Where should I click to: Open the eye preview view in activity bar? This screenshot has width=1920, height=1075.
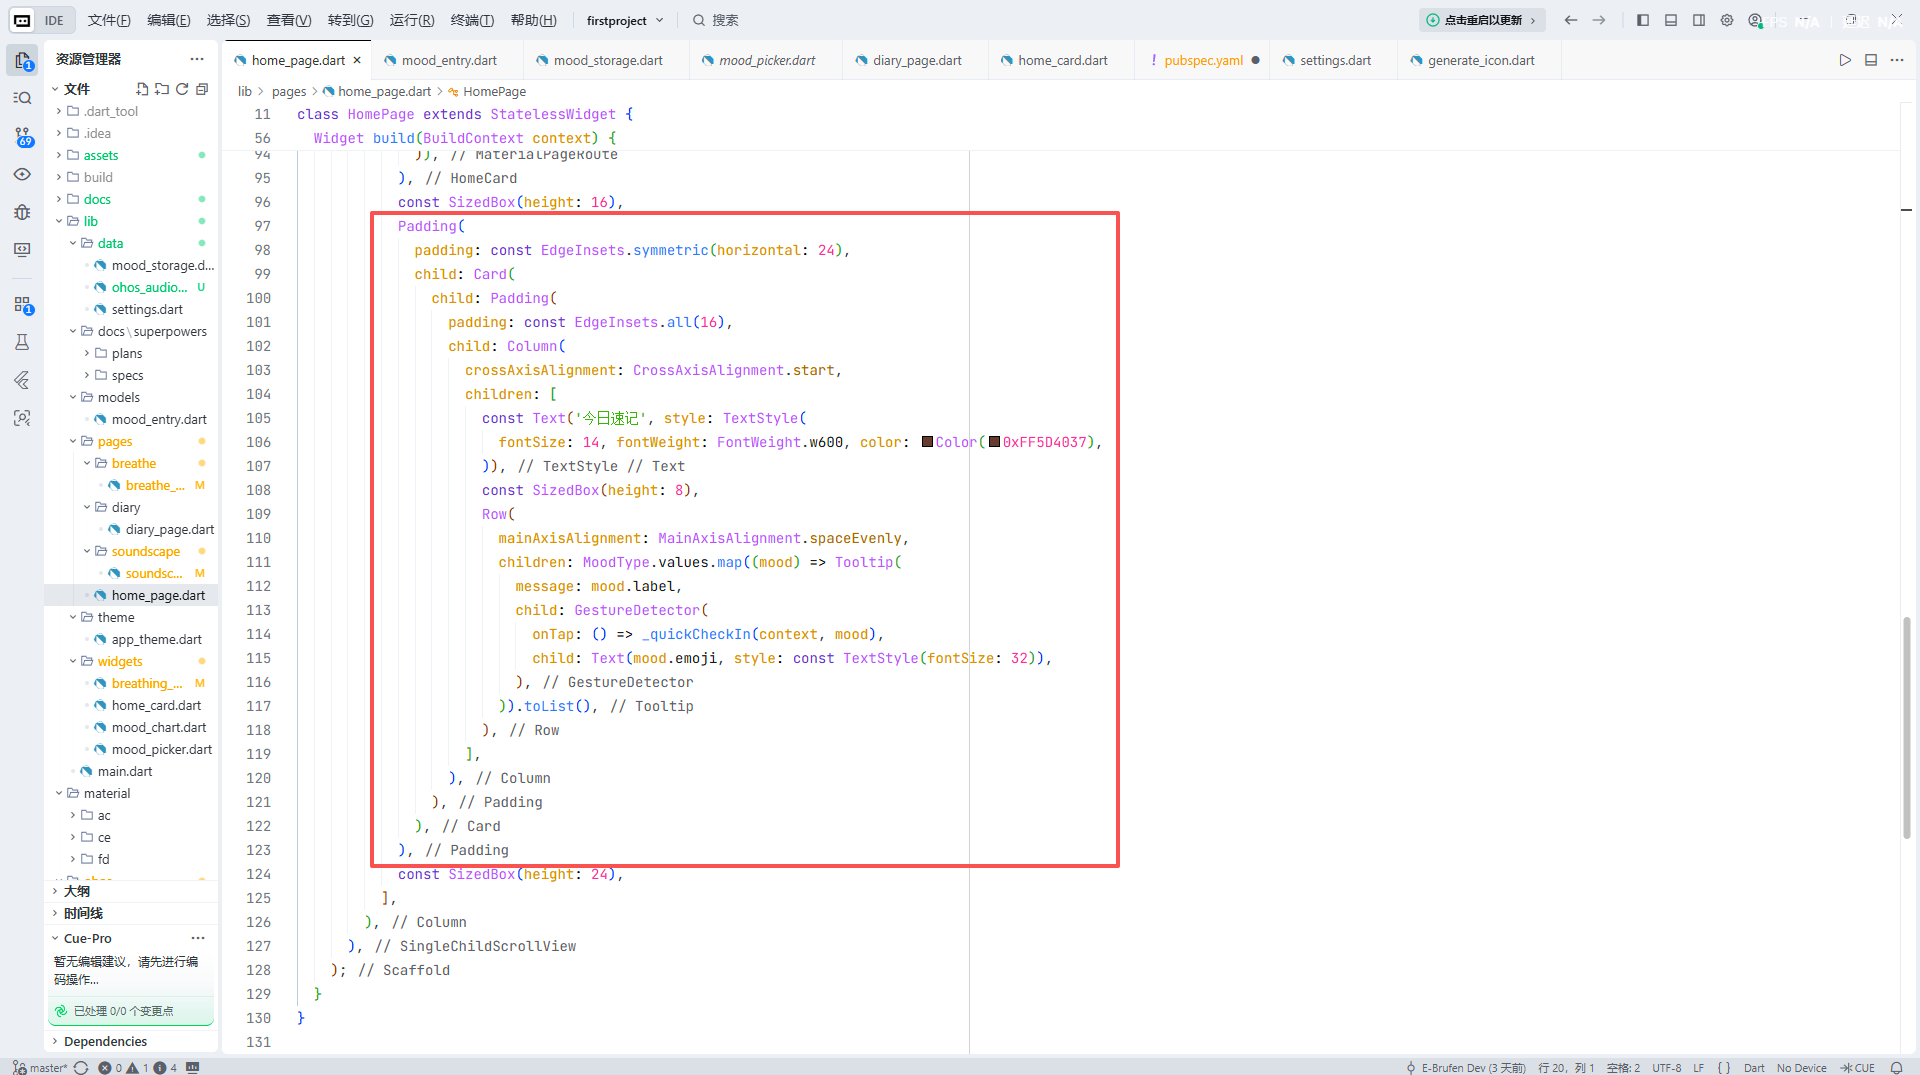22,174
